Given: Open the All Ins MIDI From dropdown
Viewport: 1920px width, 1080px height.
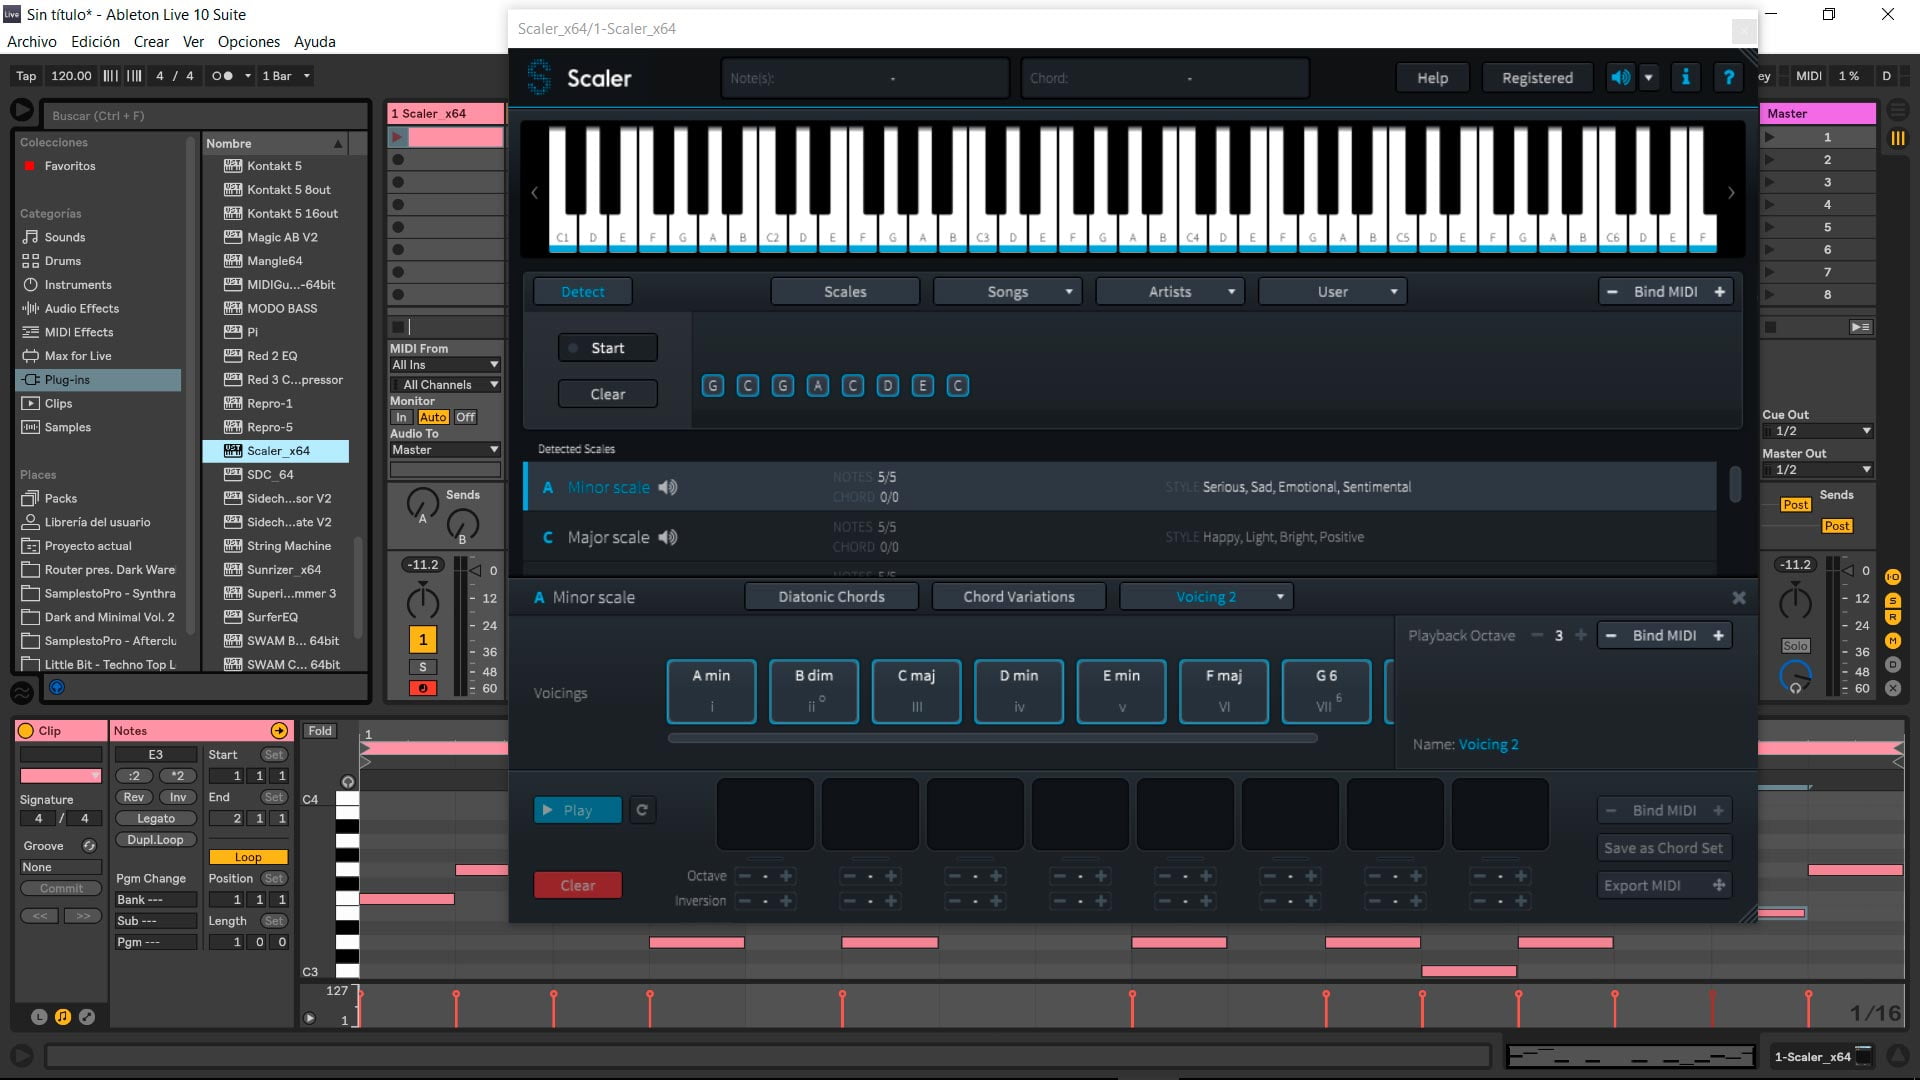Looking at the screenshot, I should pos(445,365).
